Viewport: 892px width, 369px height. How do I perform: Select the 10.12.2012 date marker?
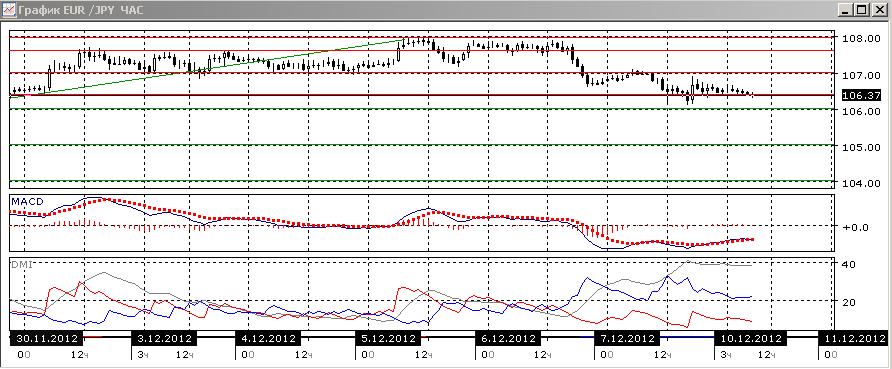click(x=749, y=338)
